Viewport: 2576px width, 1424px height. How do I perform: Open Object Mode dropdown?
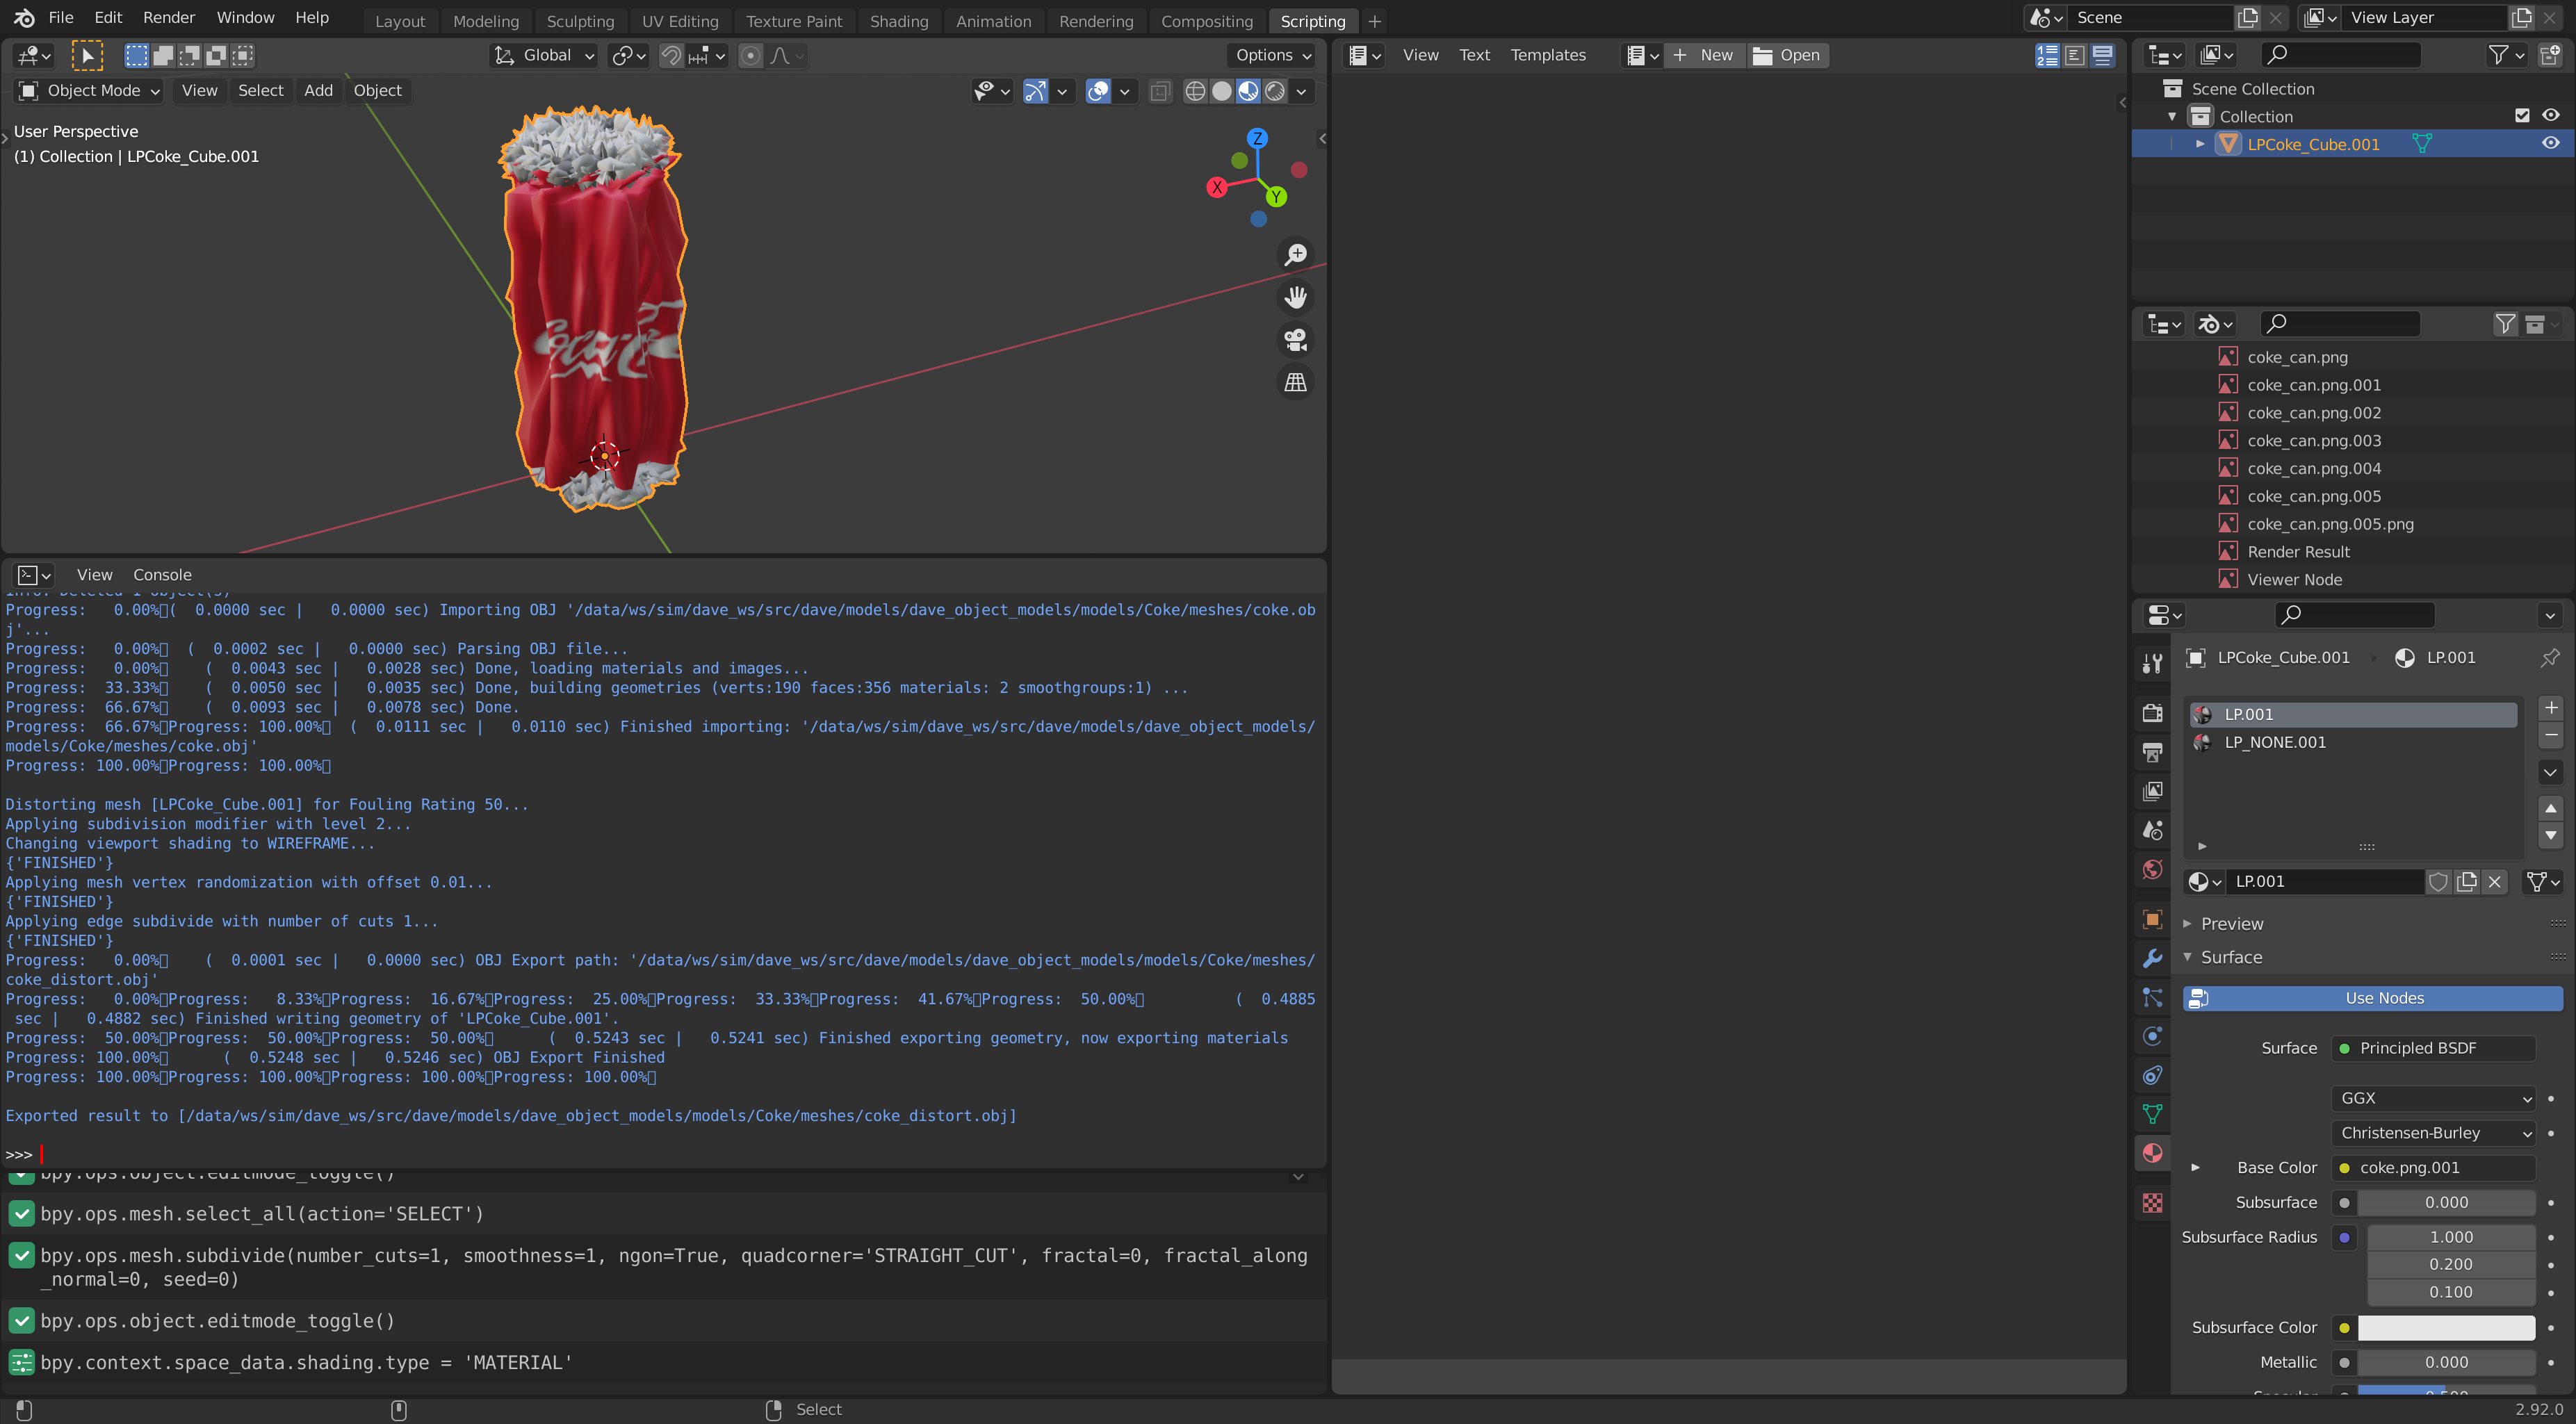click(89, 91)
